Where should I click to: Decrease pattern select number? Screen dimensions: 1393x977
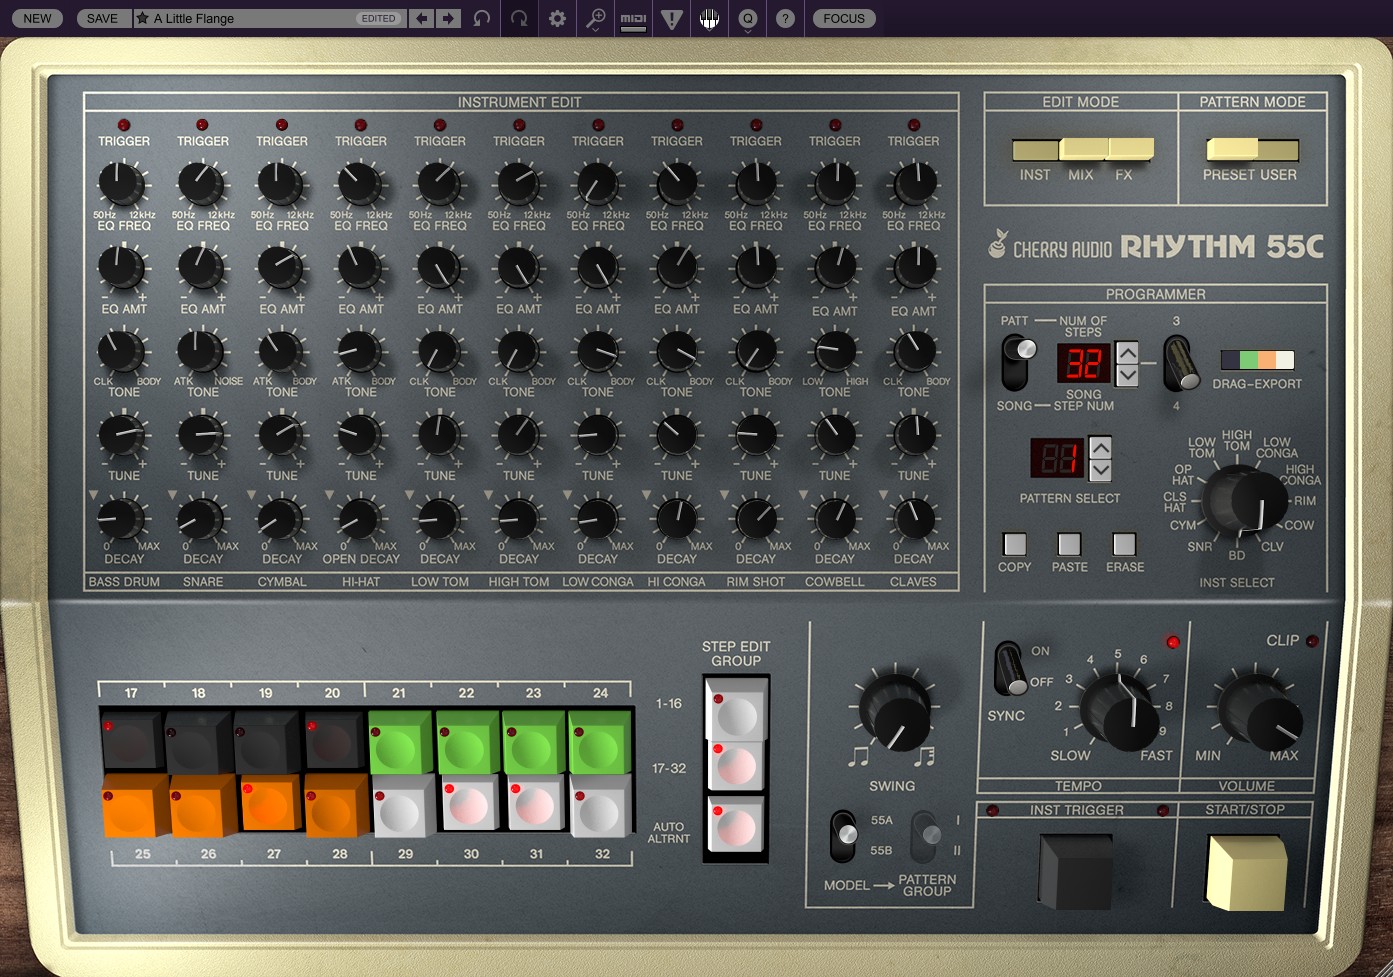point(1100,470)
